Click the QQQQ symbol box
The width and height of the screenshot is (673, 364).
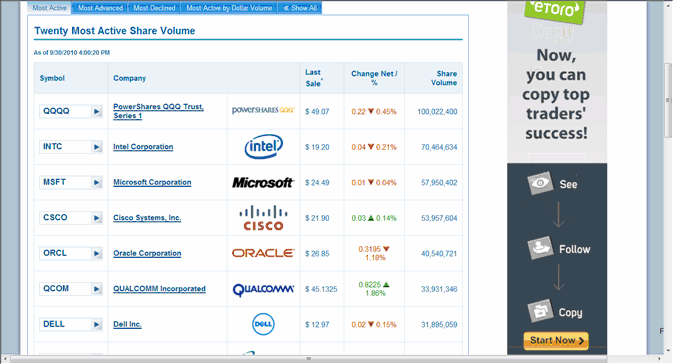(70, 111)
